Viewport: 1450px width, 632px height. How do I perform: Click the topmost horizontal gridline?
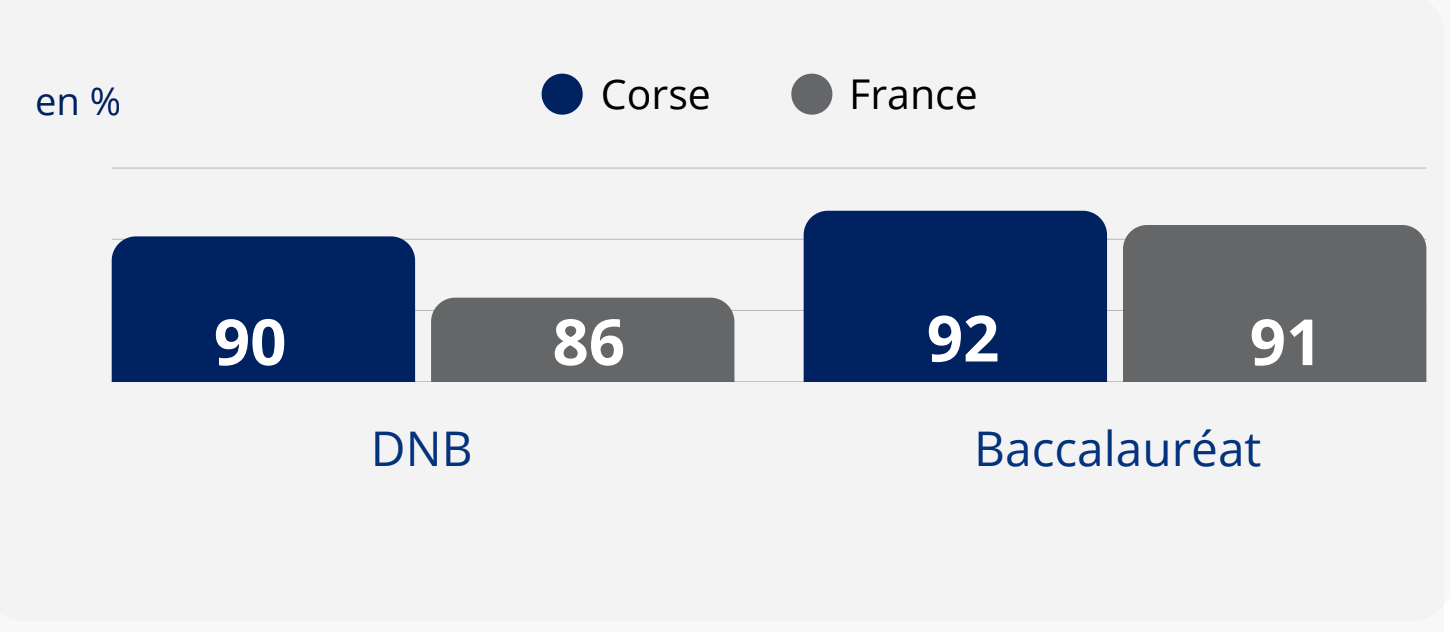point(768,168)
